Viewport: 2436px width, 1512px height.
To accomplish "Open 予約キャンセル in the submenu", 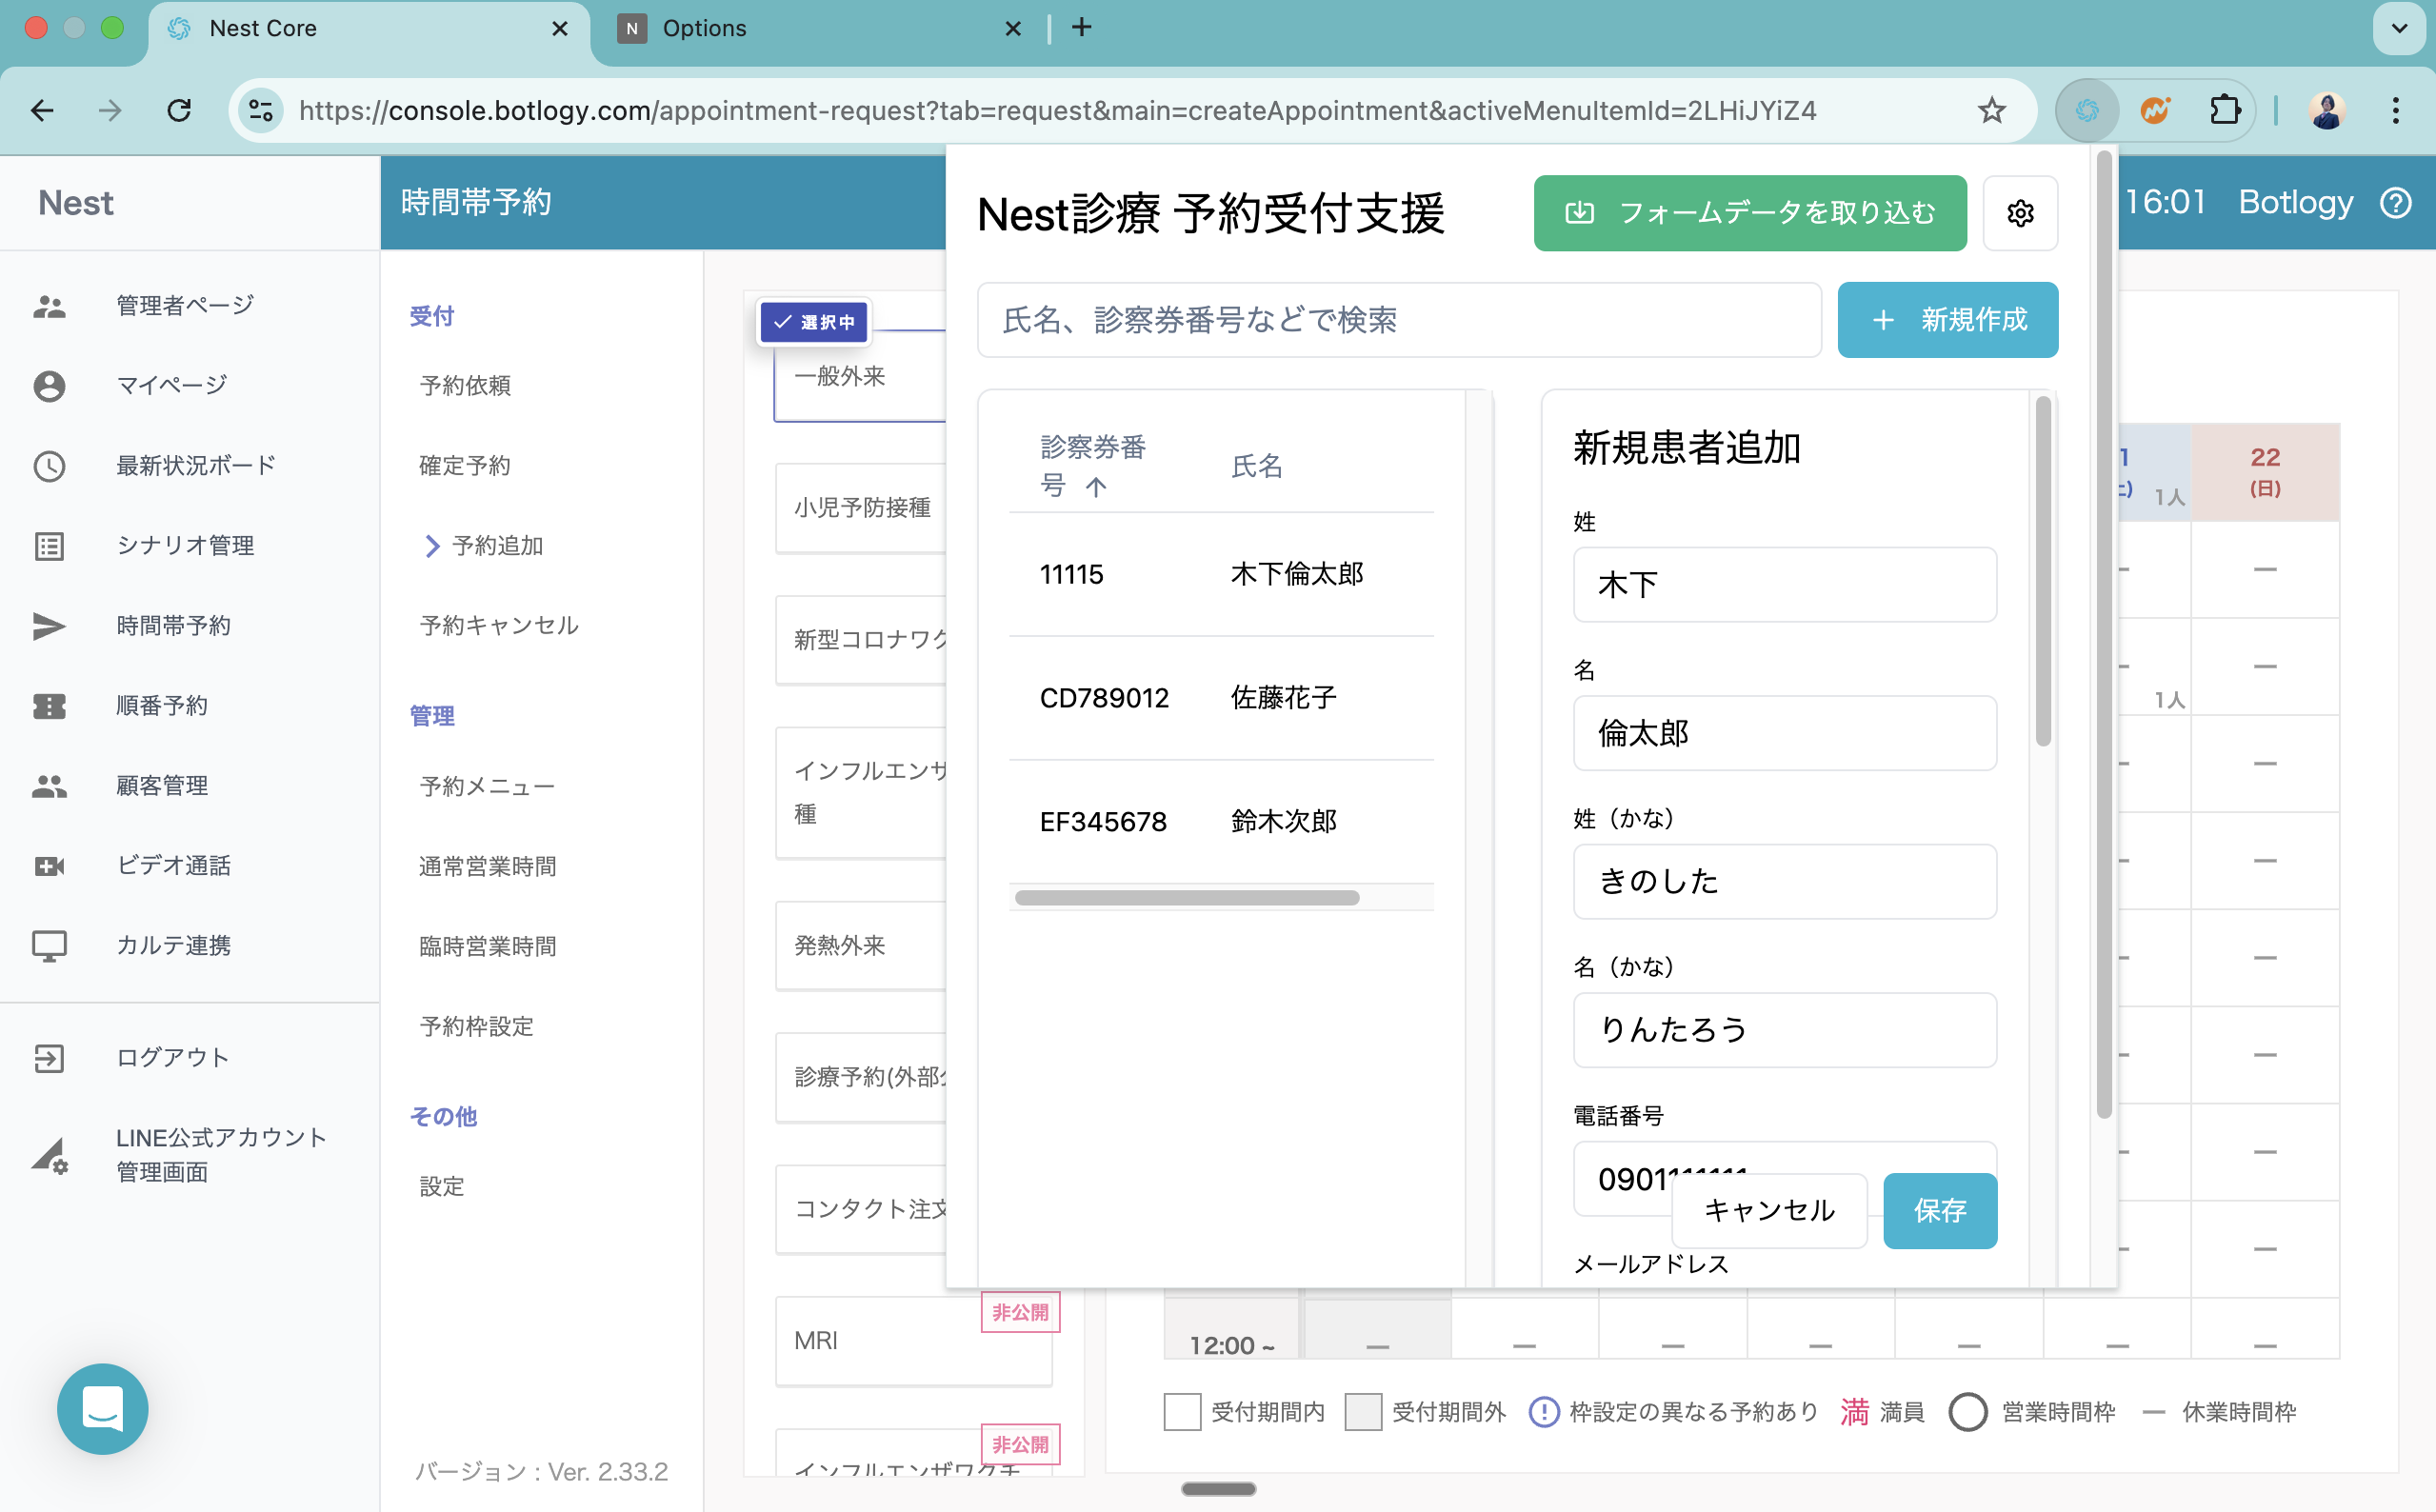I will coord(499,626).
